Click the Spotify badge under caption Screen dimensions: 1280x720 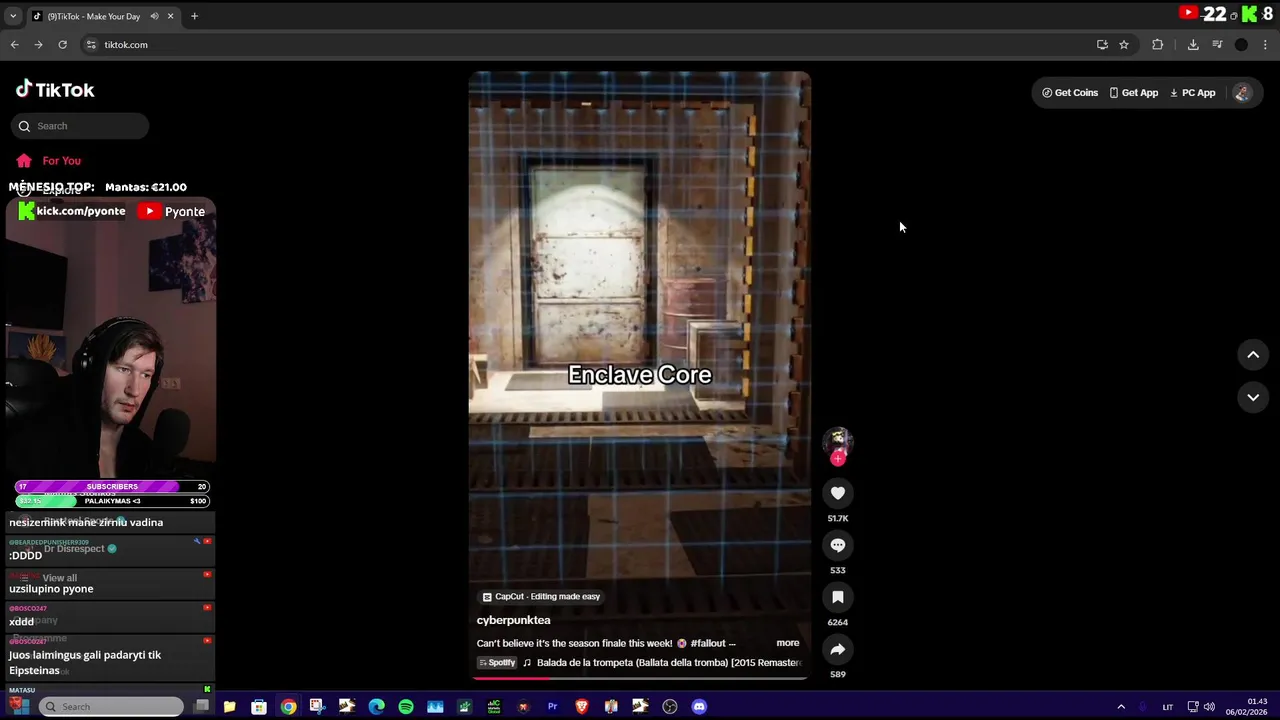point(497,663)
